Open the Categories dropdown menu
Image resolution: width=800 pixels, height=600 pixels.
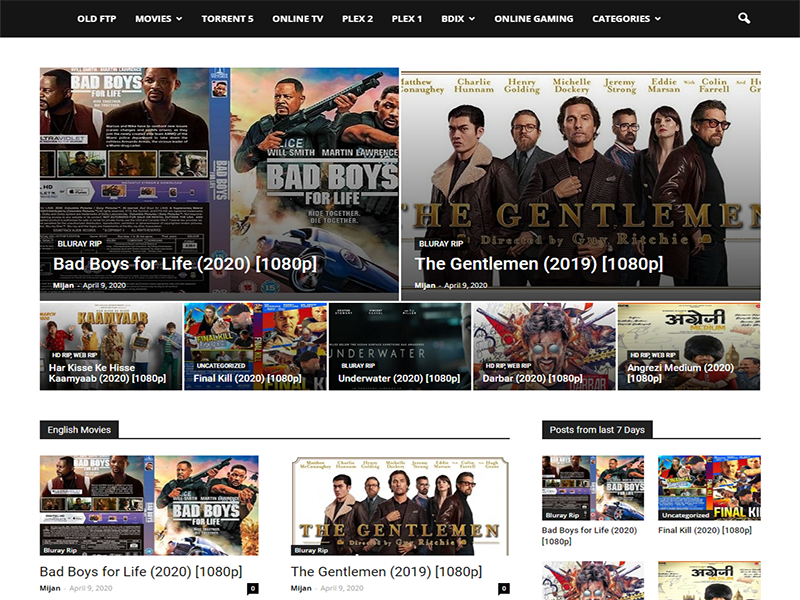[x=626, y=19]
